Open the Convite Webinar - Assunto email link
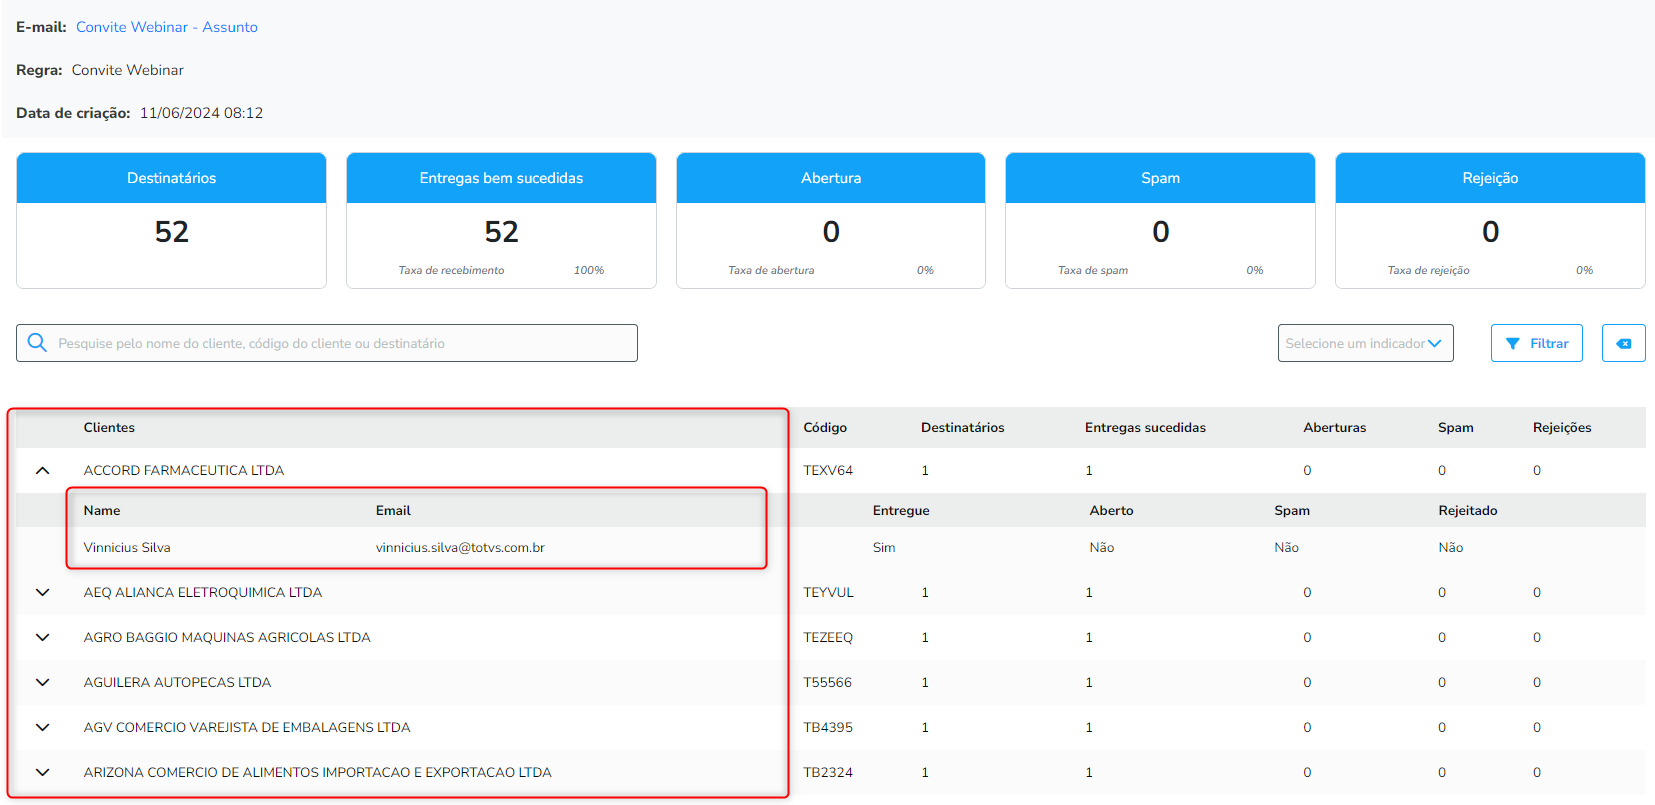This screenshot has width=1655, height=805. (x=167, y=27)
